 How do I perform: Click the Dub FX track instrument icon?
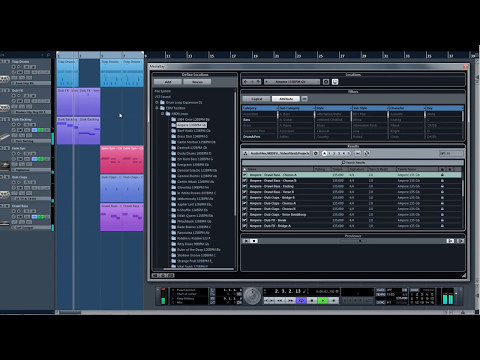pyautogui.click(x=5, y=107)
